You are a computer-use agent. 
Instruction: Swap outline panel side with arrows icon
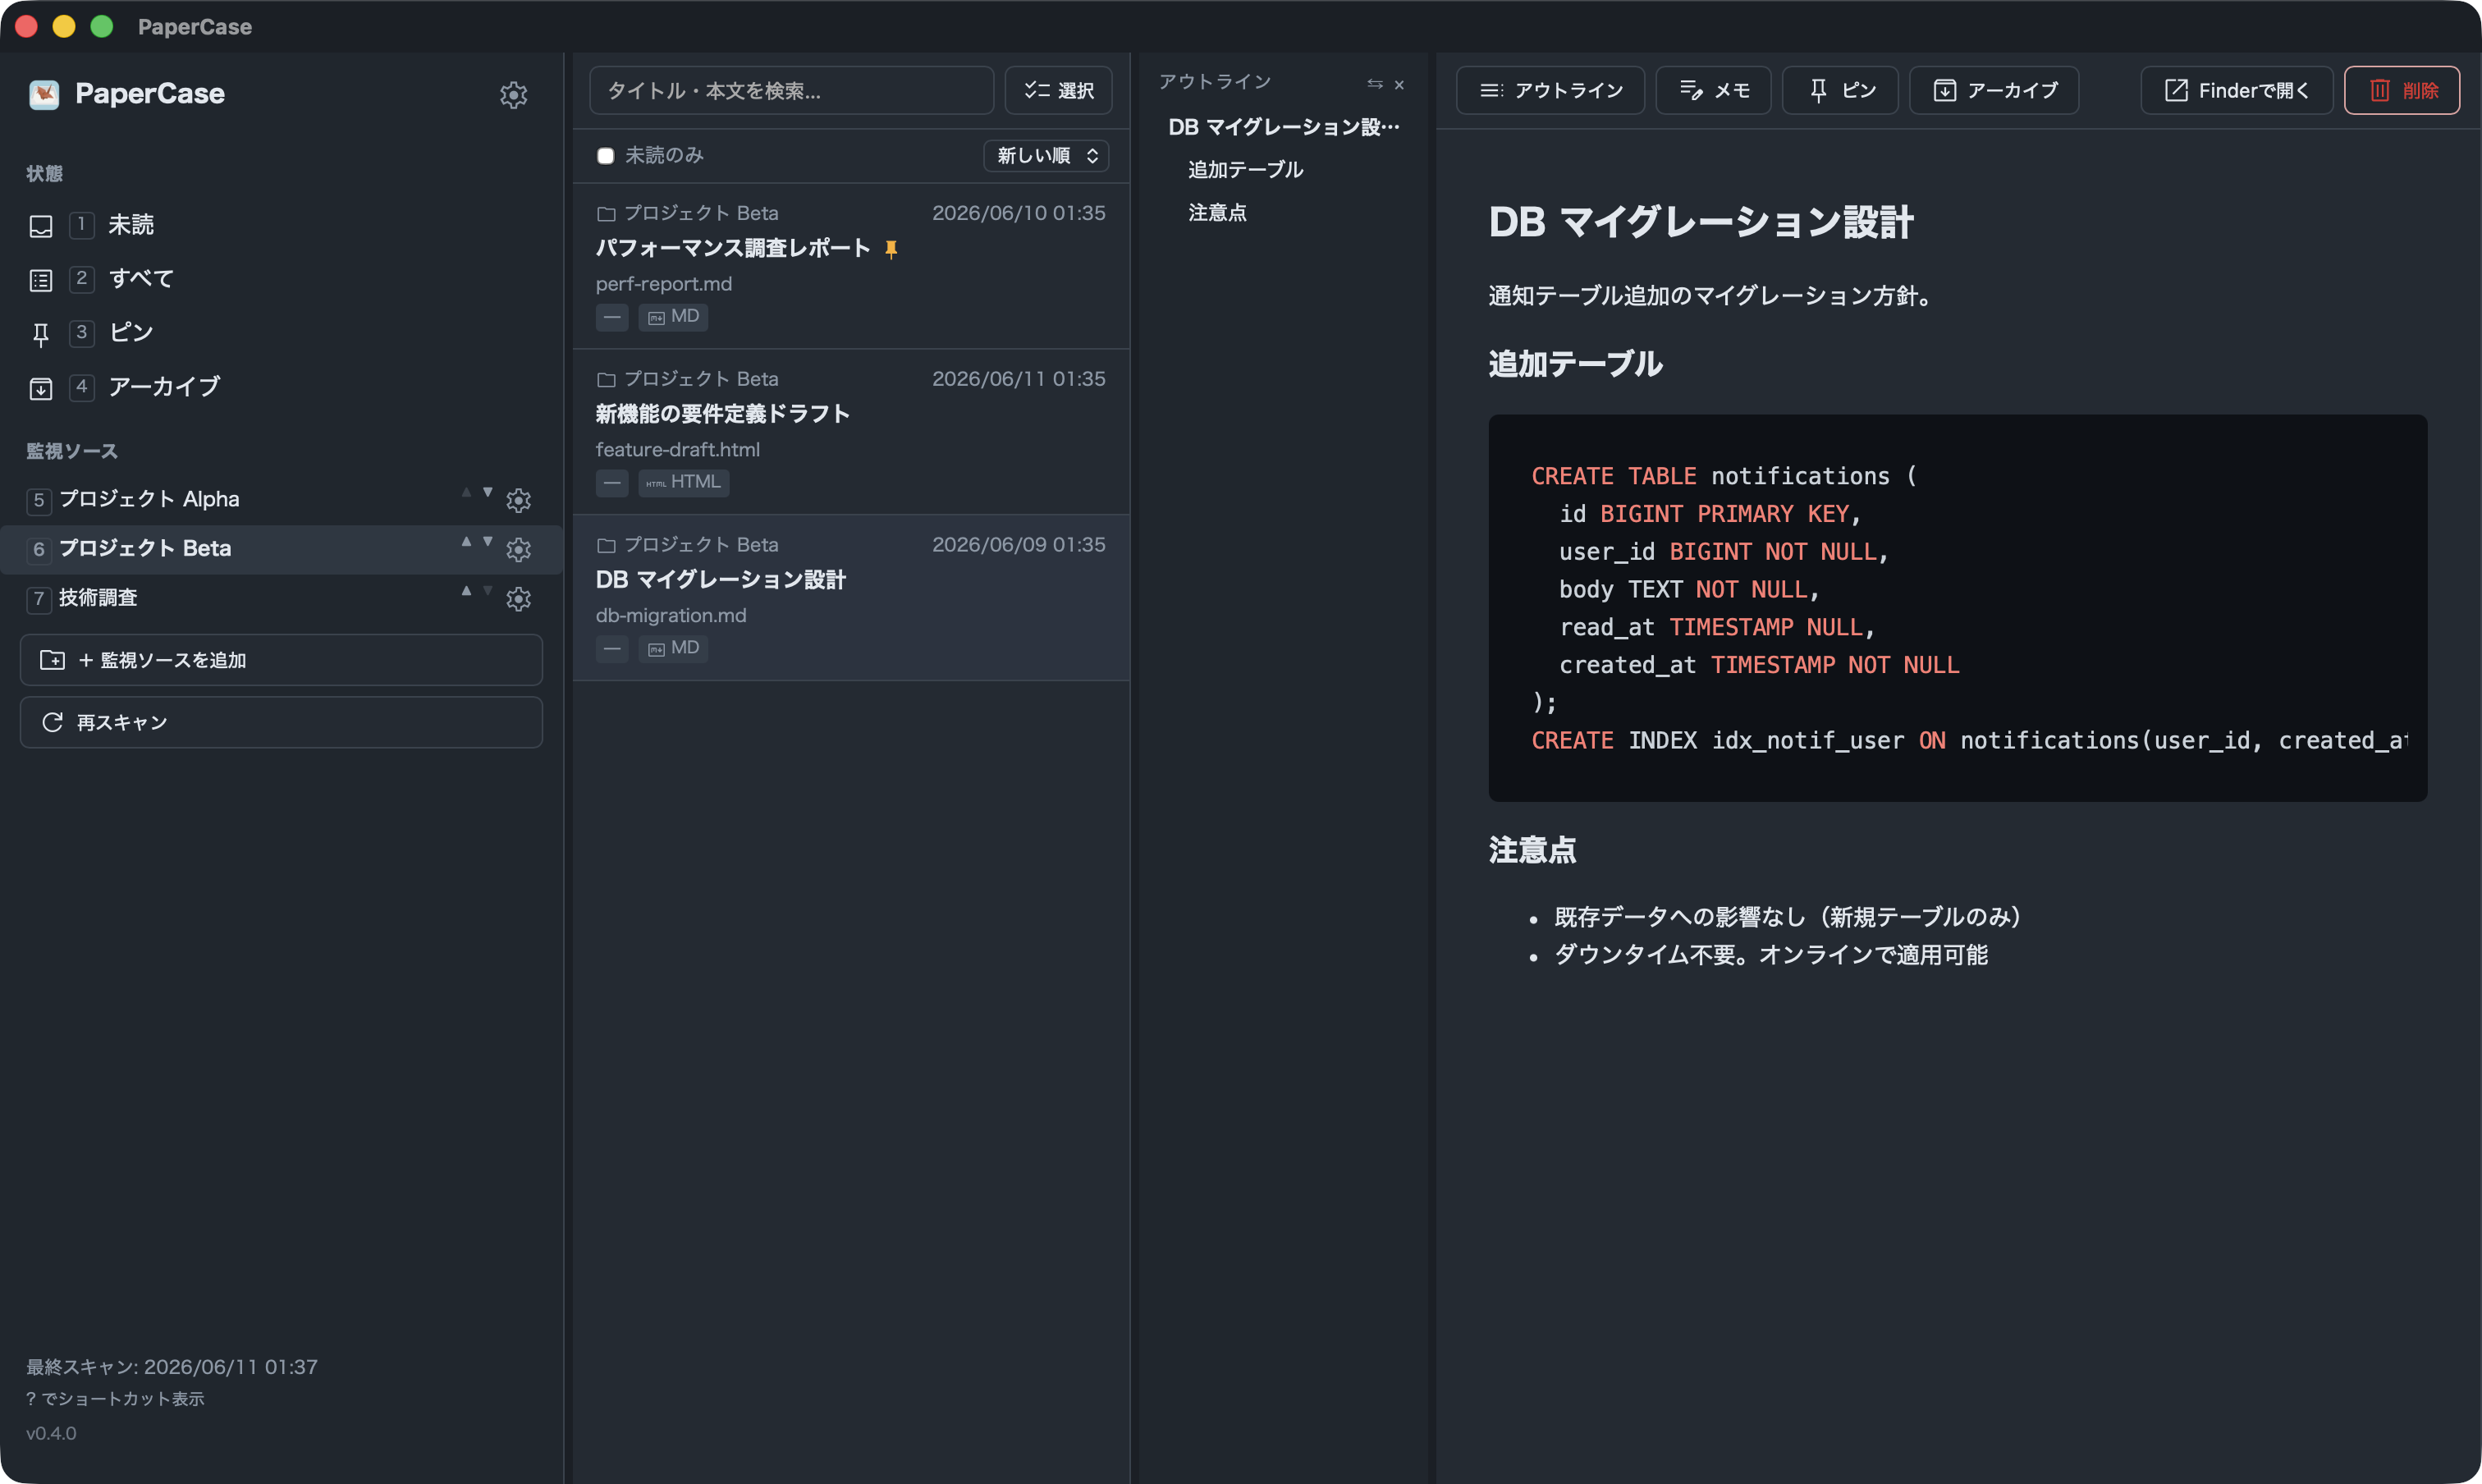1375,84
